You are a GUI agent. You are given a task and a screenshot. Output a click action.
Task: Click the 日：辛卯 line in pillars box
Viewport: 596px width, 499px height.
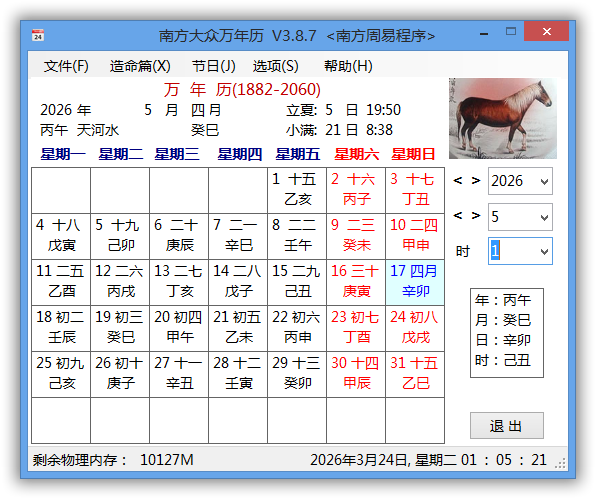coord(502,339)
